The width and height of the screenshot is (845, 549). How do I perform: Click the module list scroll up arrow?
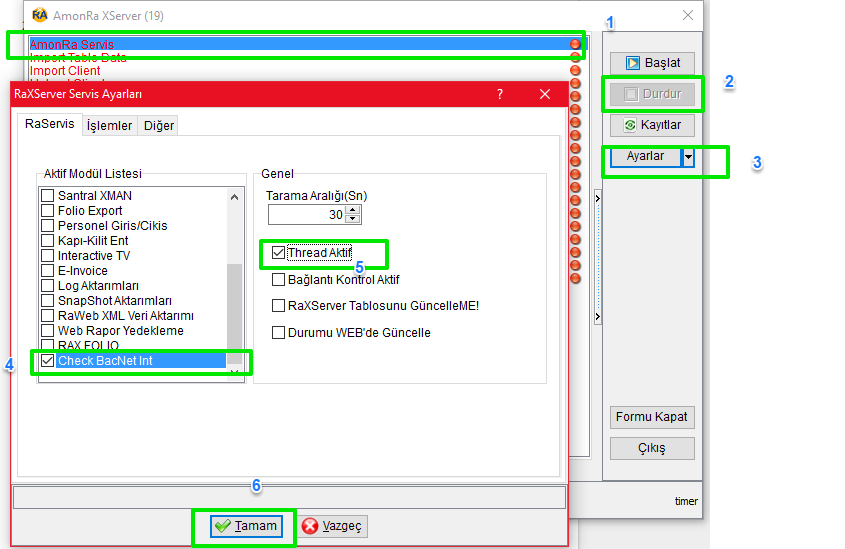234,197
